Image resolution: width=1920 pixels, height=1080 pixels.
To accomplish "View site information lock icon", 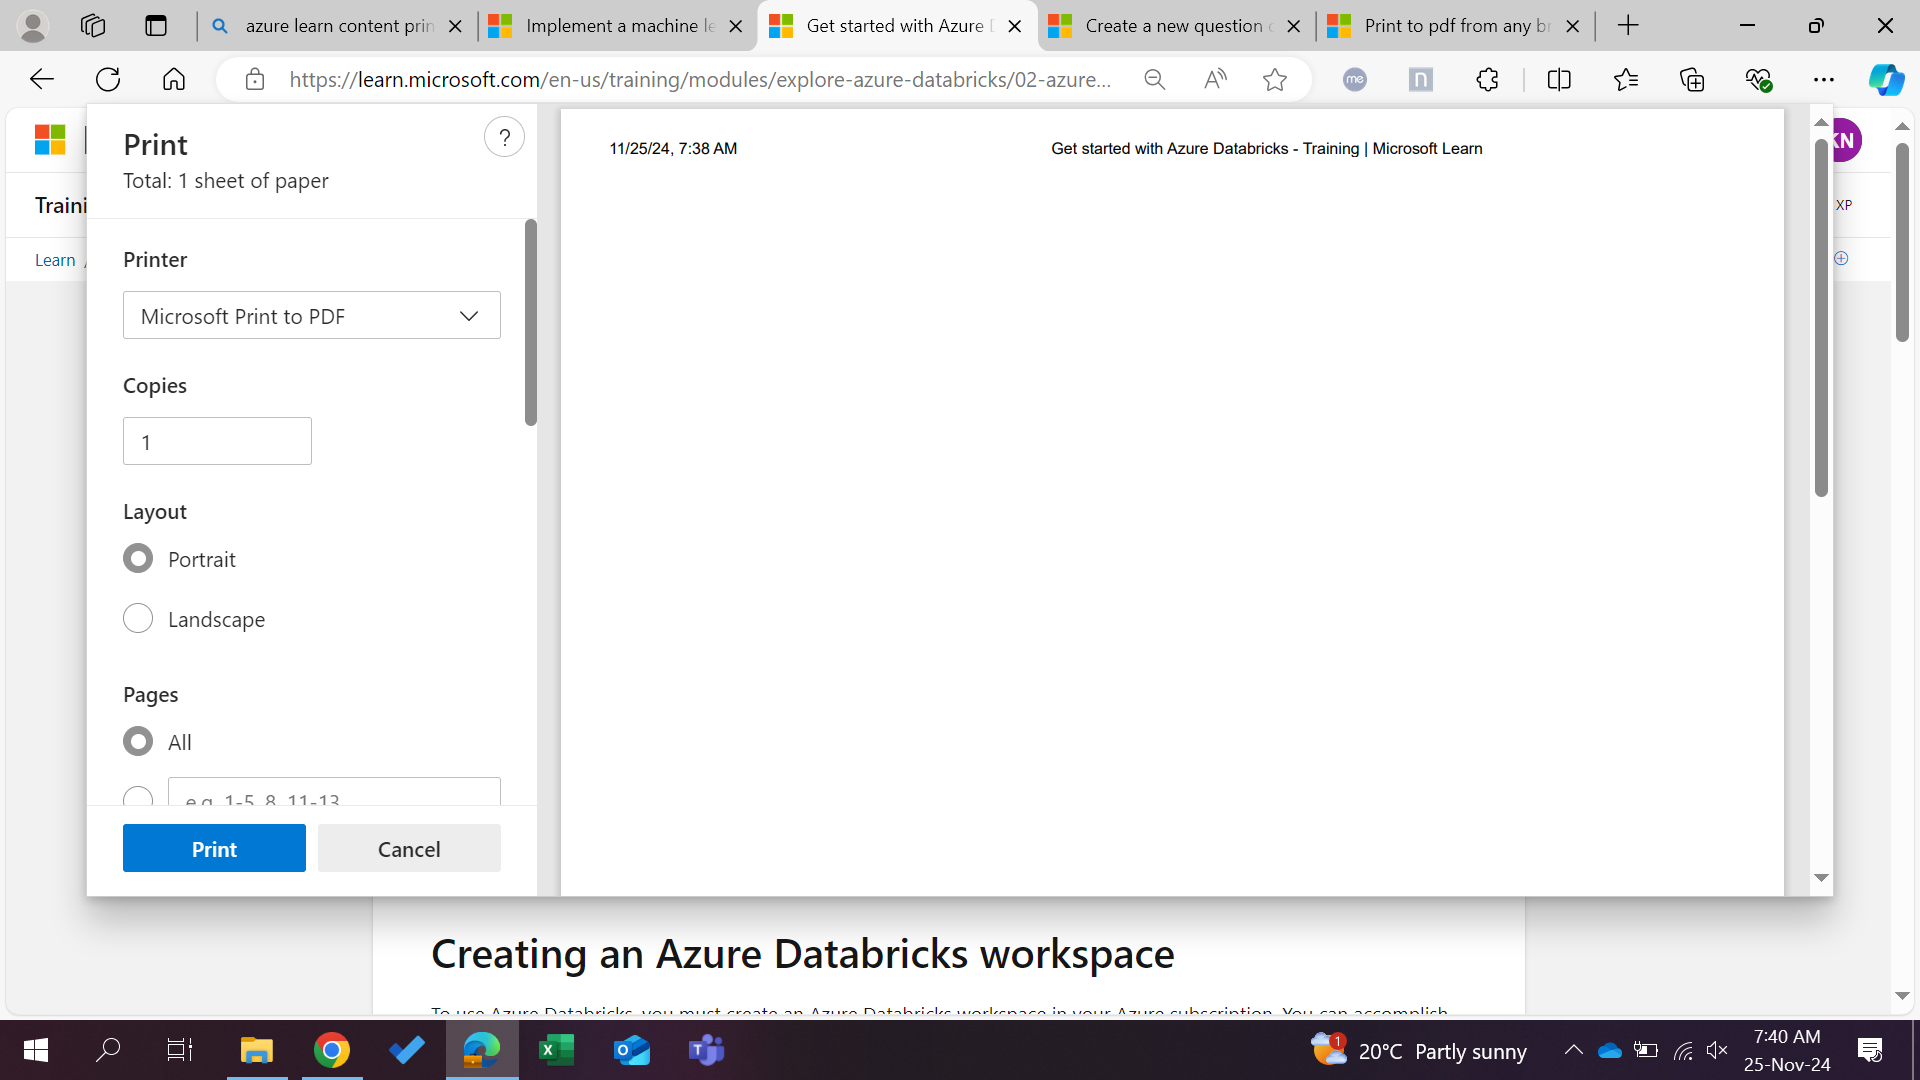I will [255, 79].
